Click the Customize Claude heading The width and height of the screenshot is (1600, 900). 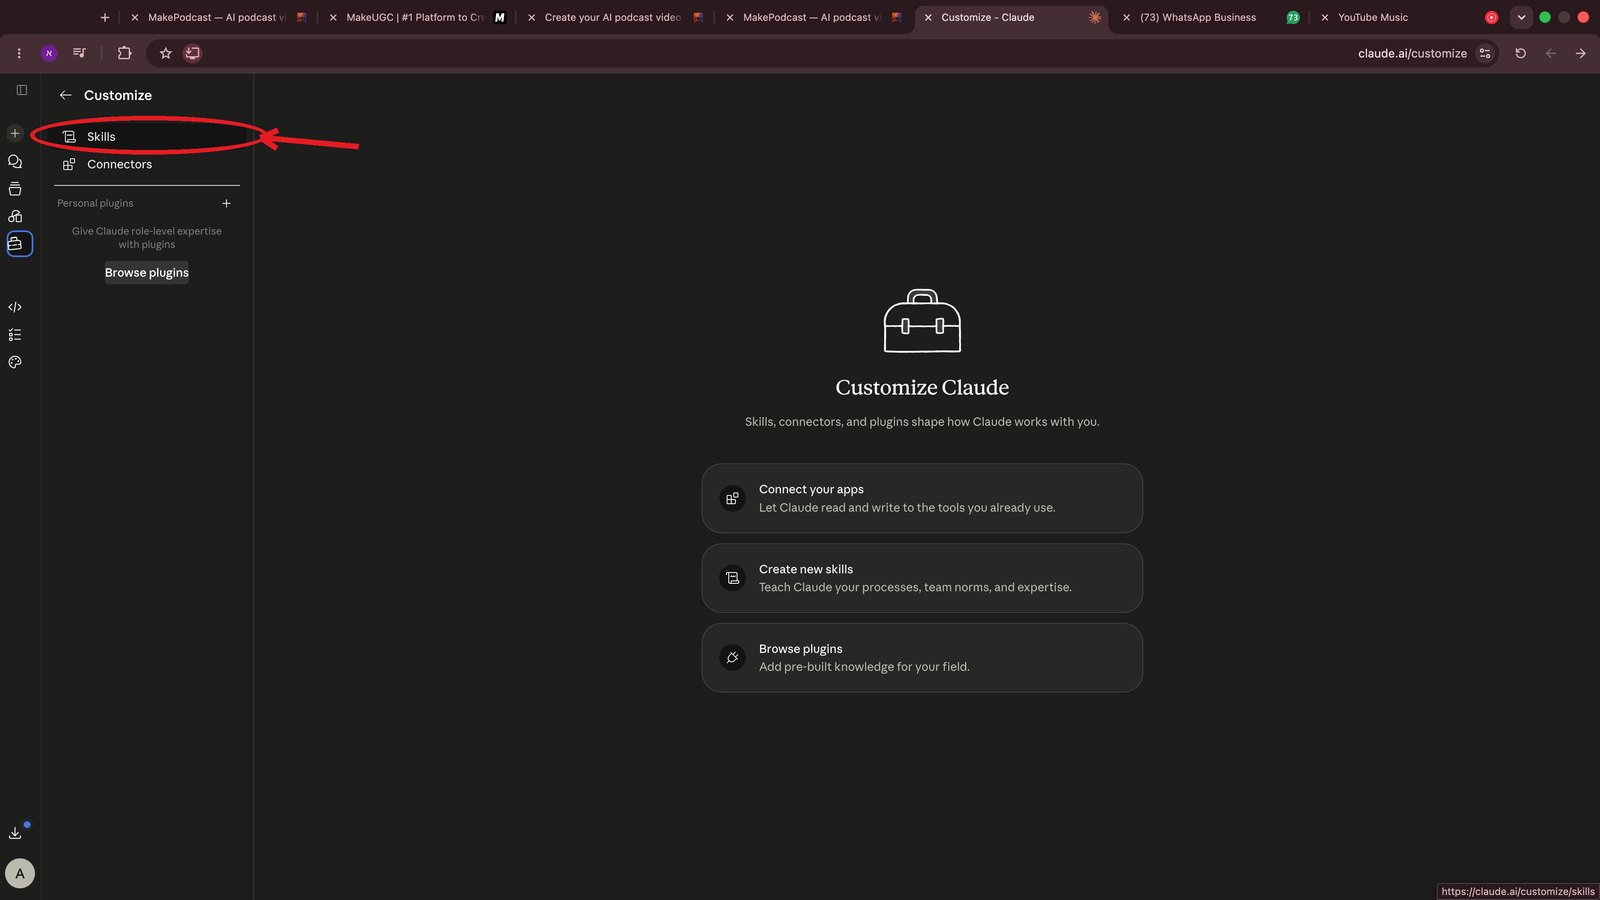point(922,387)
